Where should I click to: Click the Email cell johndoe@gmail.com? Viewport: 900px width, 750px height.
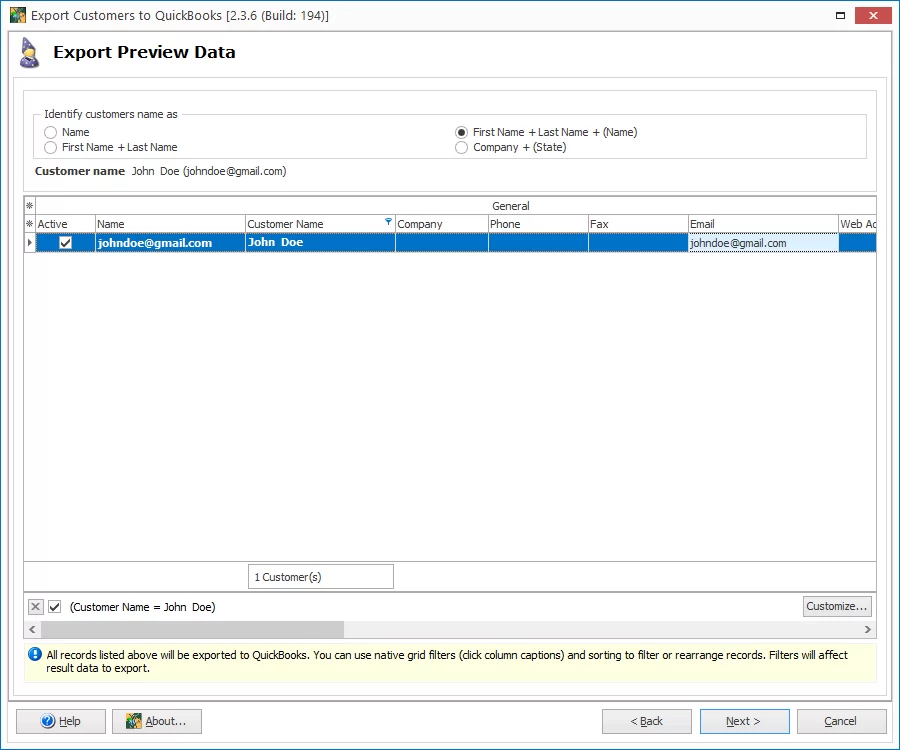[762, 243]
